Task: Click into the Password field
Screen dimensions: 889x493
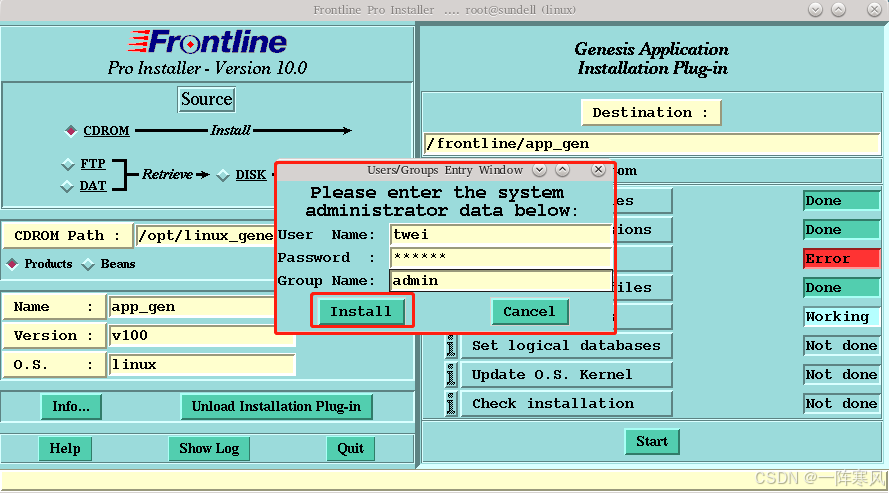Action: point(500,258)
